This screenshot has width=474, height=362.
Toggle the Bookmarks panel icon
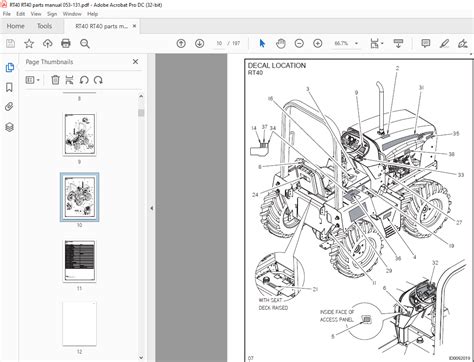(9, 87)
